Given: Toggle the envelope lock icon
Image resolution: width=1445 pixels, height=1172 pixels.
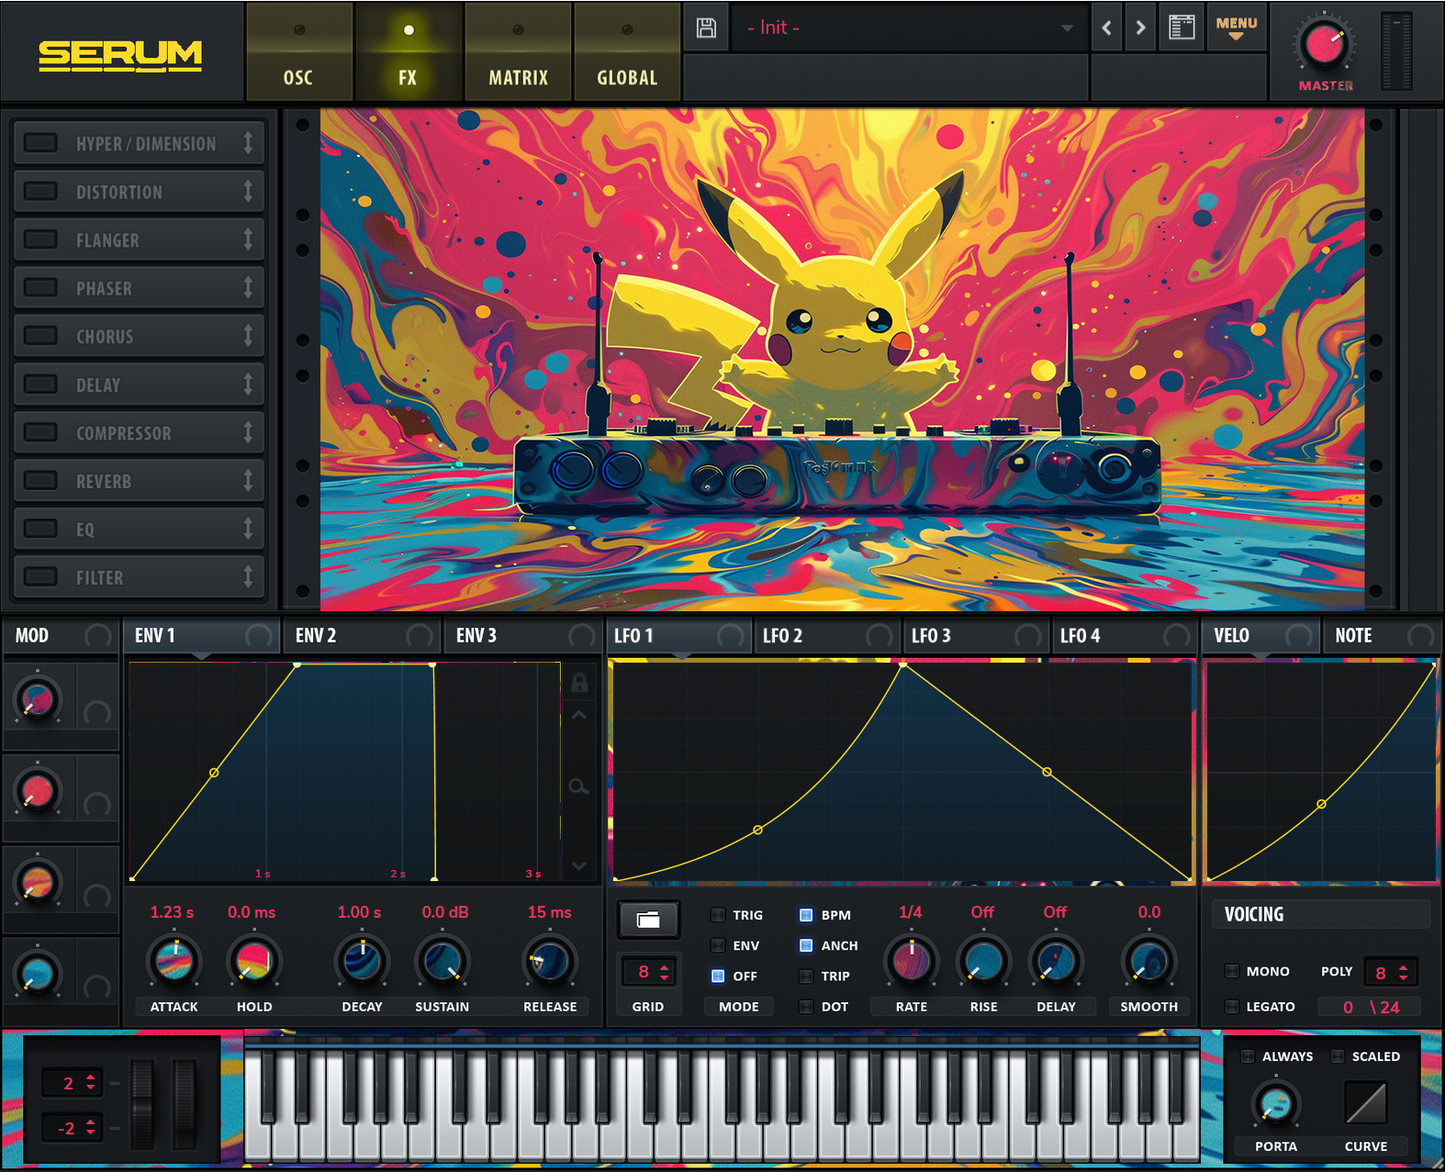Looking at the screenshot, I should pos(579,683).
